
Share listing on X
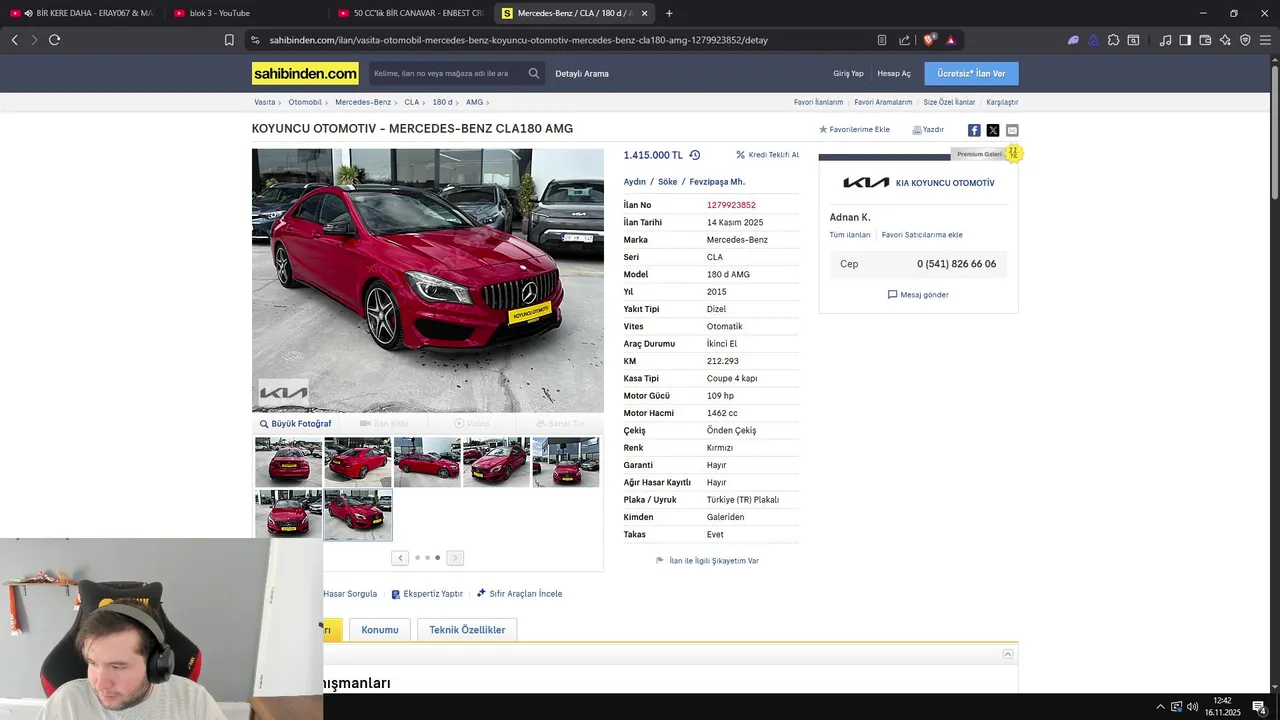point(993,130)
